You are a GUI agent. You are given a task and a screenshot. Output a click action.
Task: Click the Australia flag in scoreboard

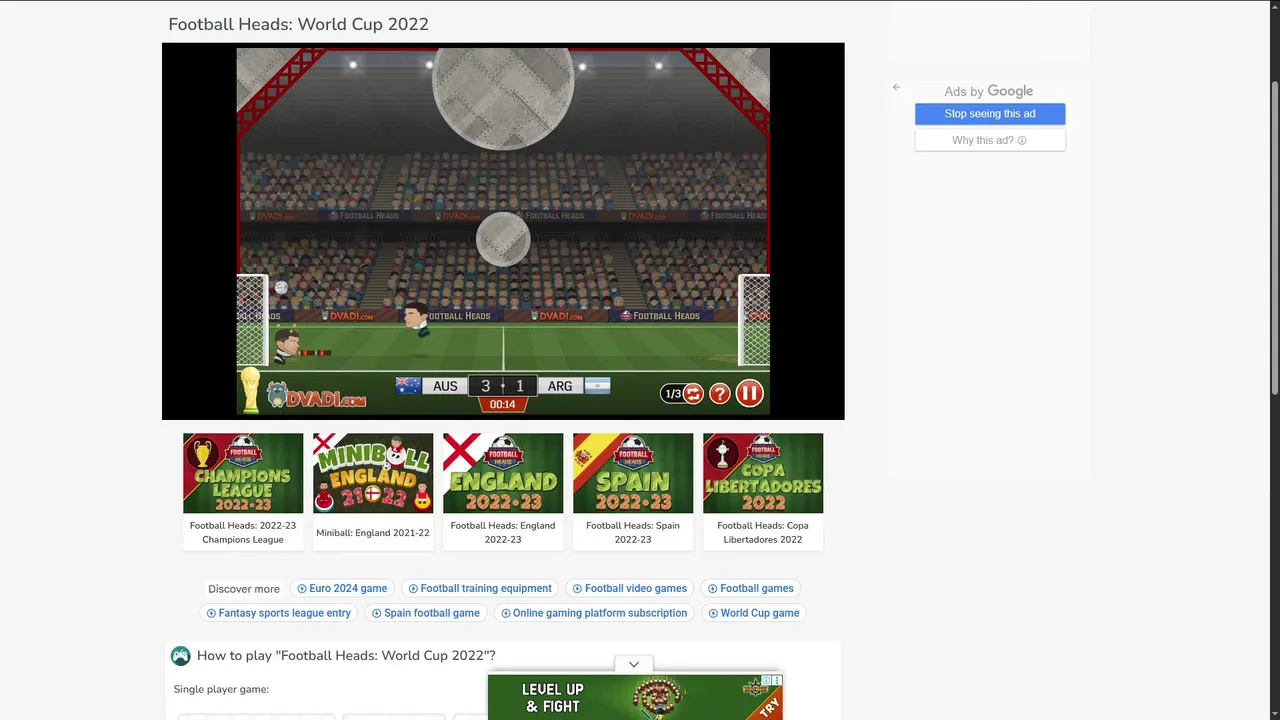tap(407, 386)
